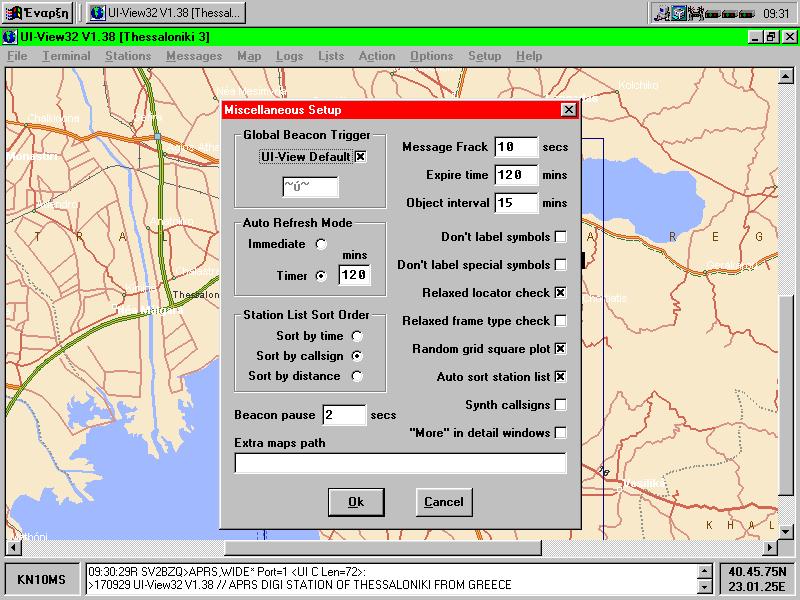Image resolution: width=800 pixels, height=600 pixels.
Task: Open the Lists menu
Action: (x=331, y=56)
